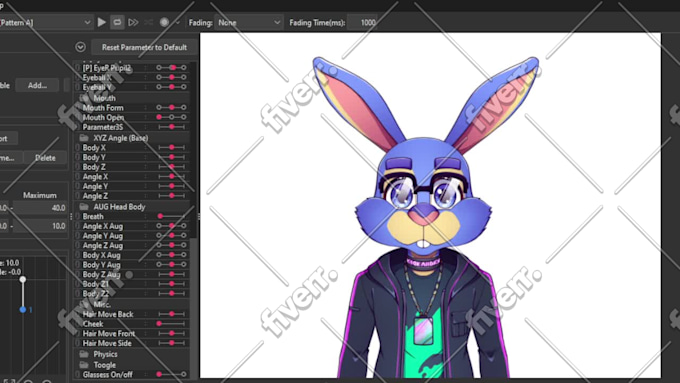Screen dimensions: 680x383
Task: Collapse the Mouth parameter folder
Action: [x=84, y=98]
